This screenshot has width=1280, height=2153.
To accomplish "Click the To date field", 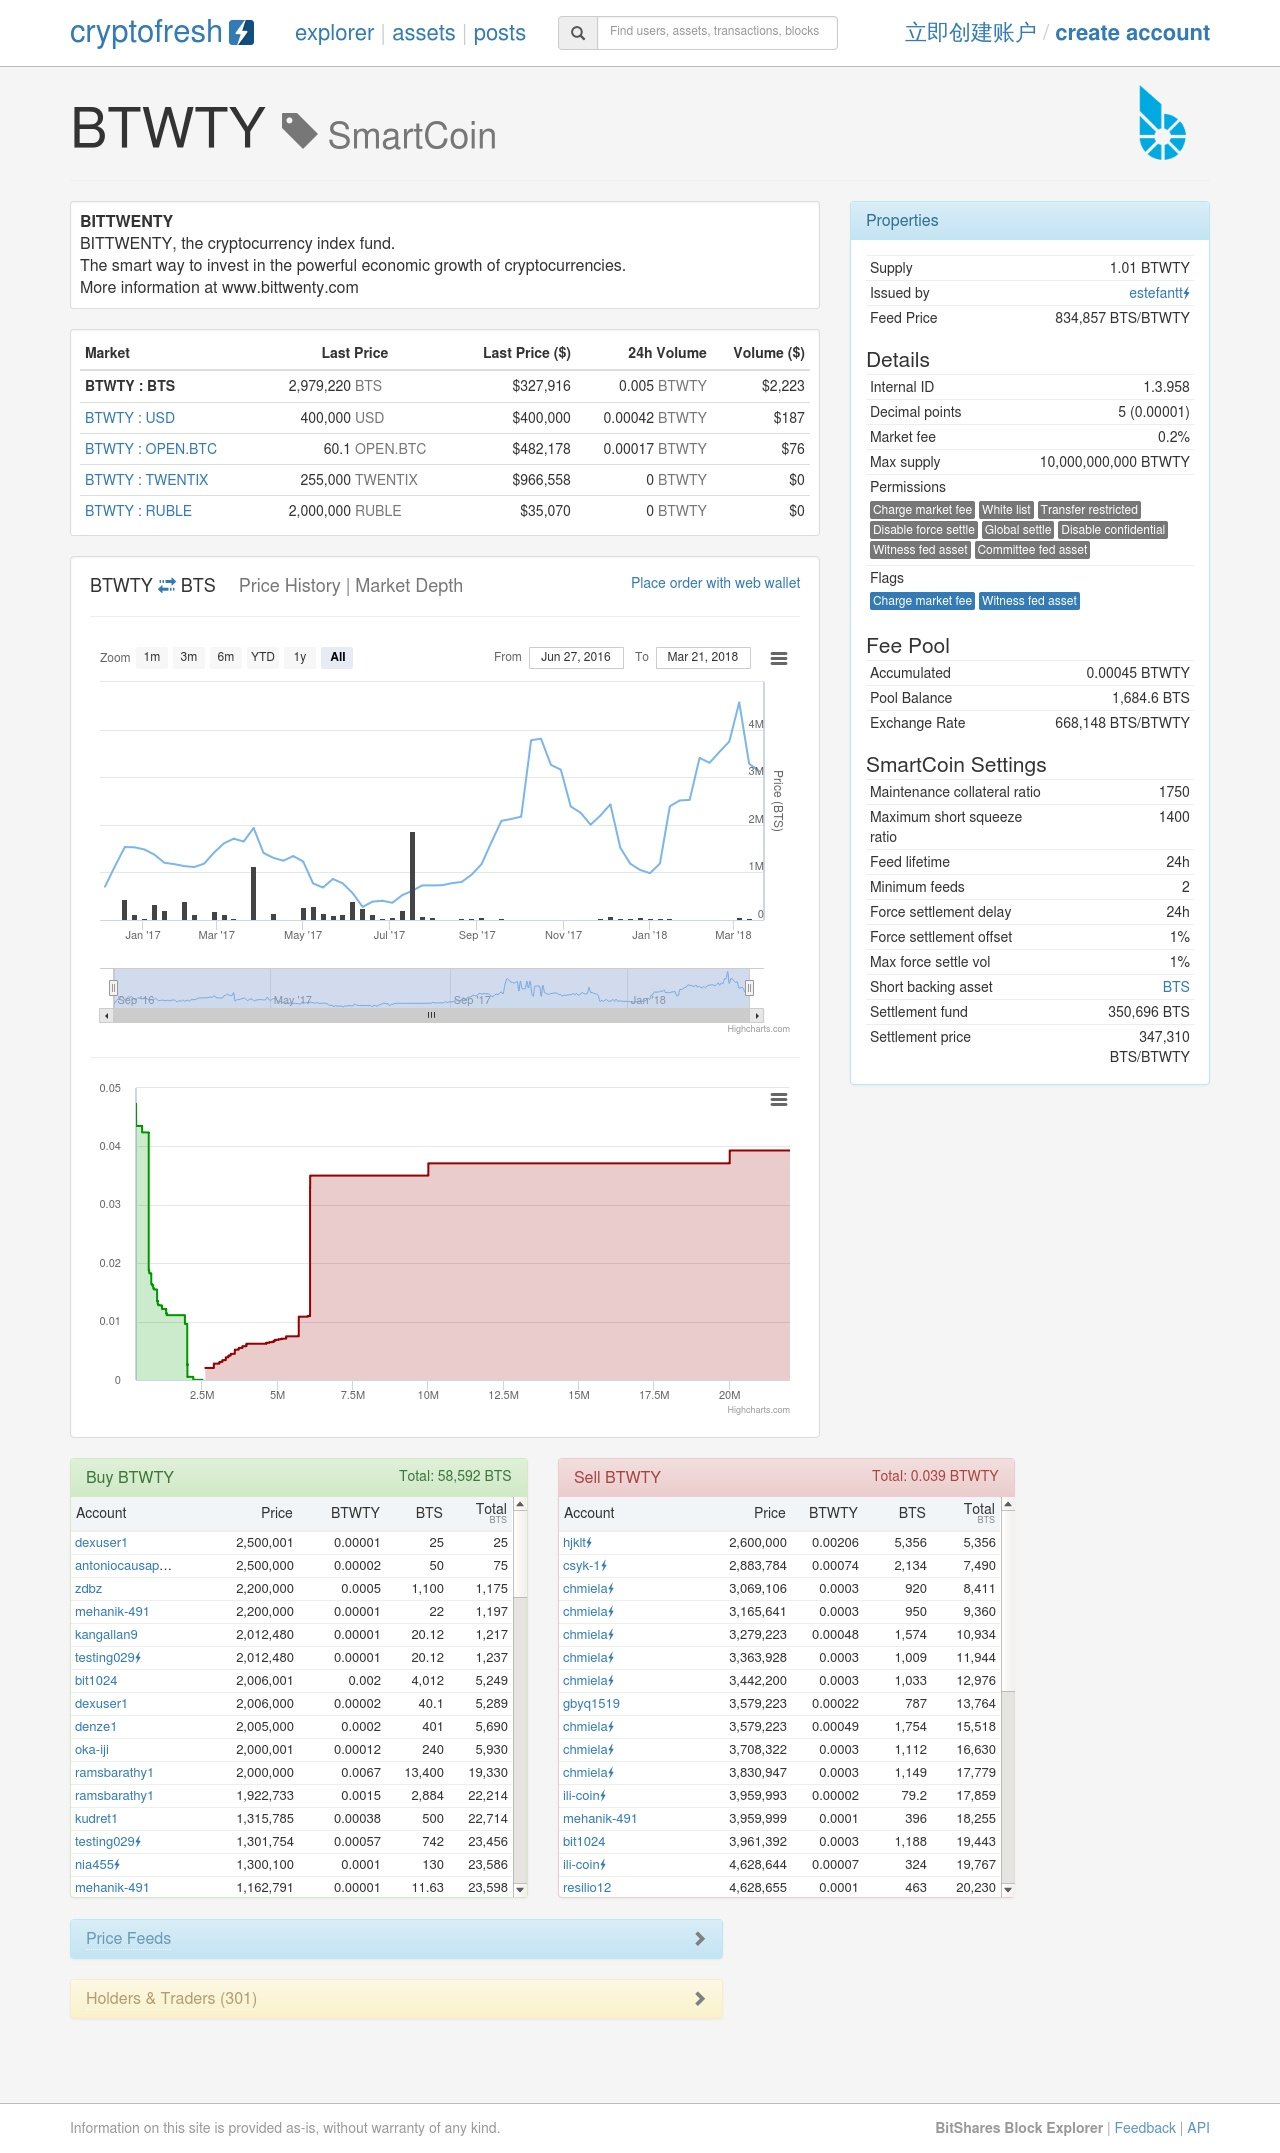I will pos(703,657).
